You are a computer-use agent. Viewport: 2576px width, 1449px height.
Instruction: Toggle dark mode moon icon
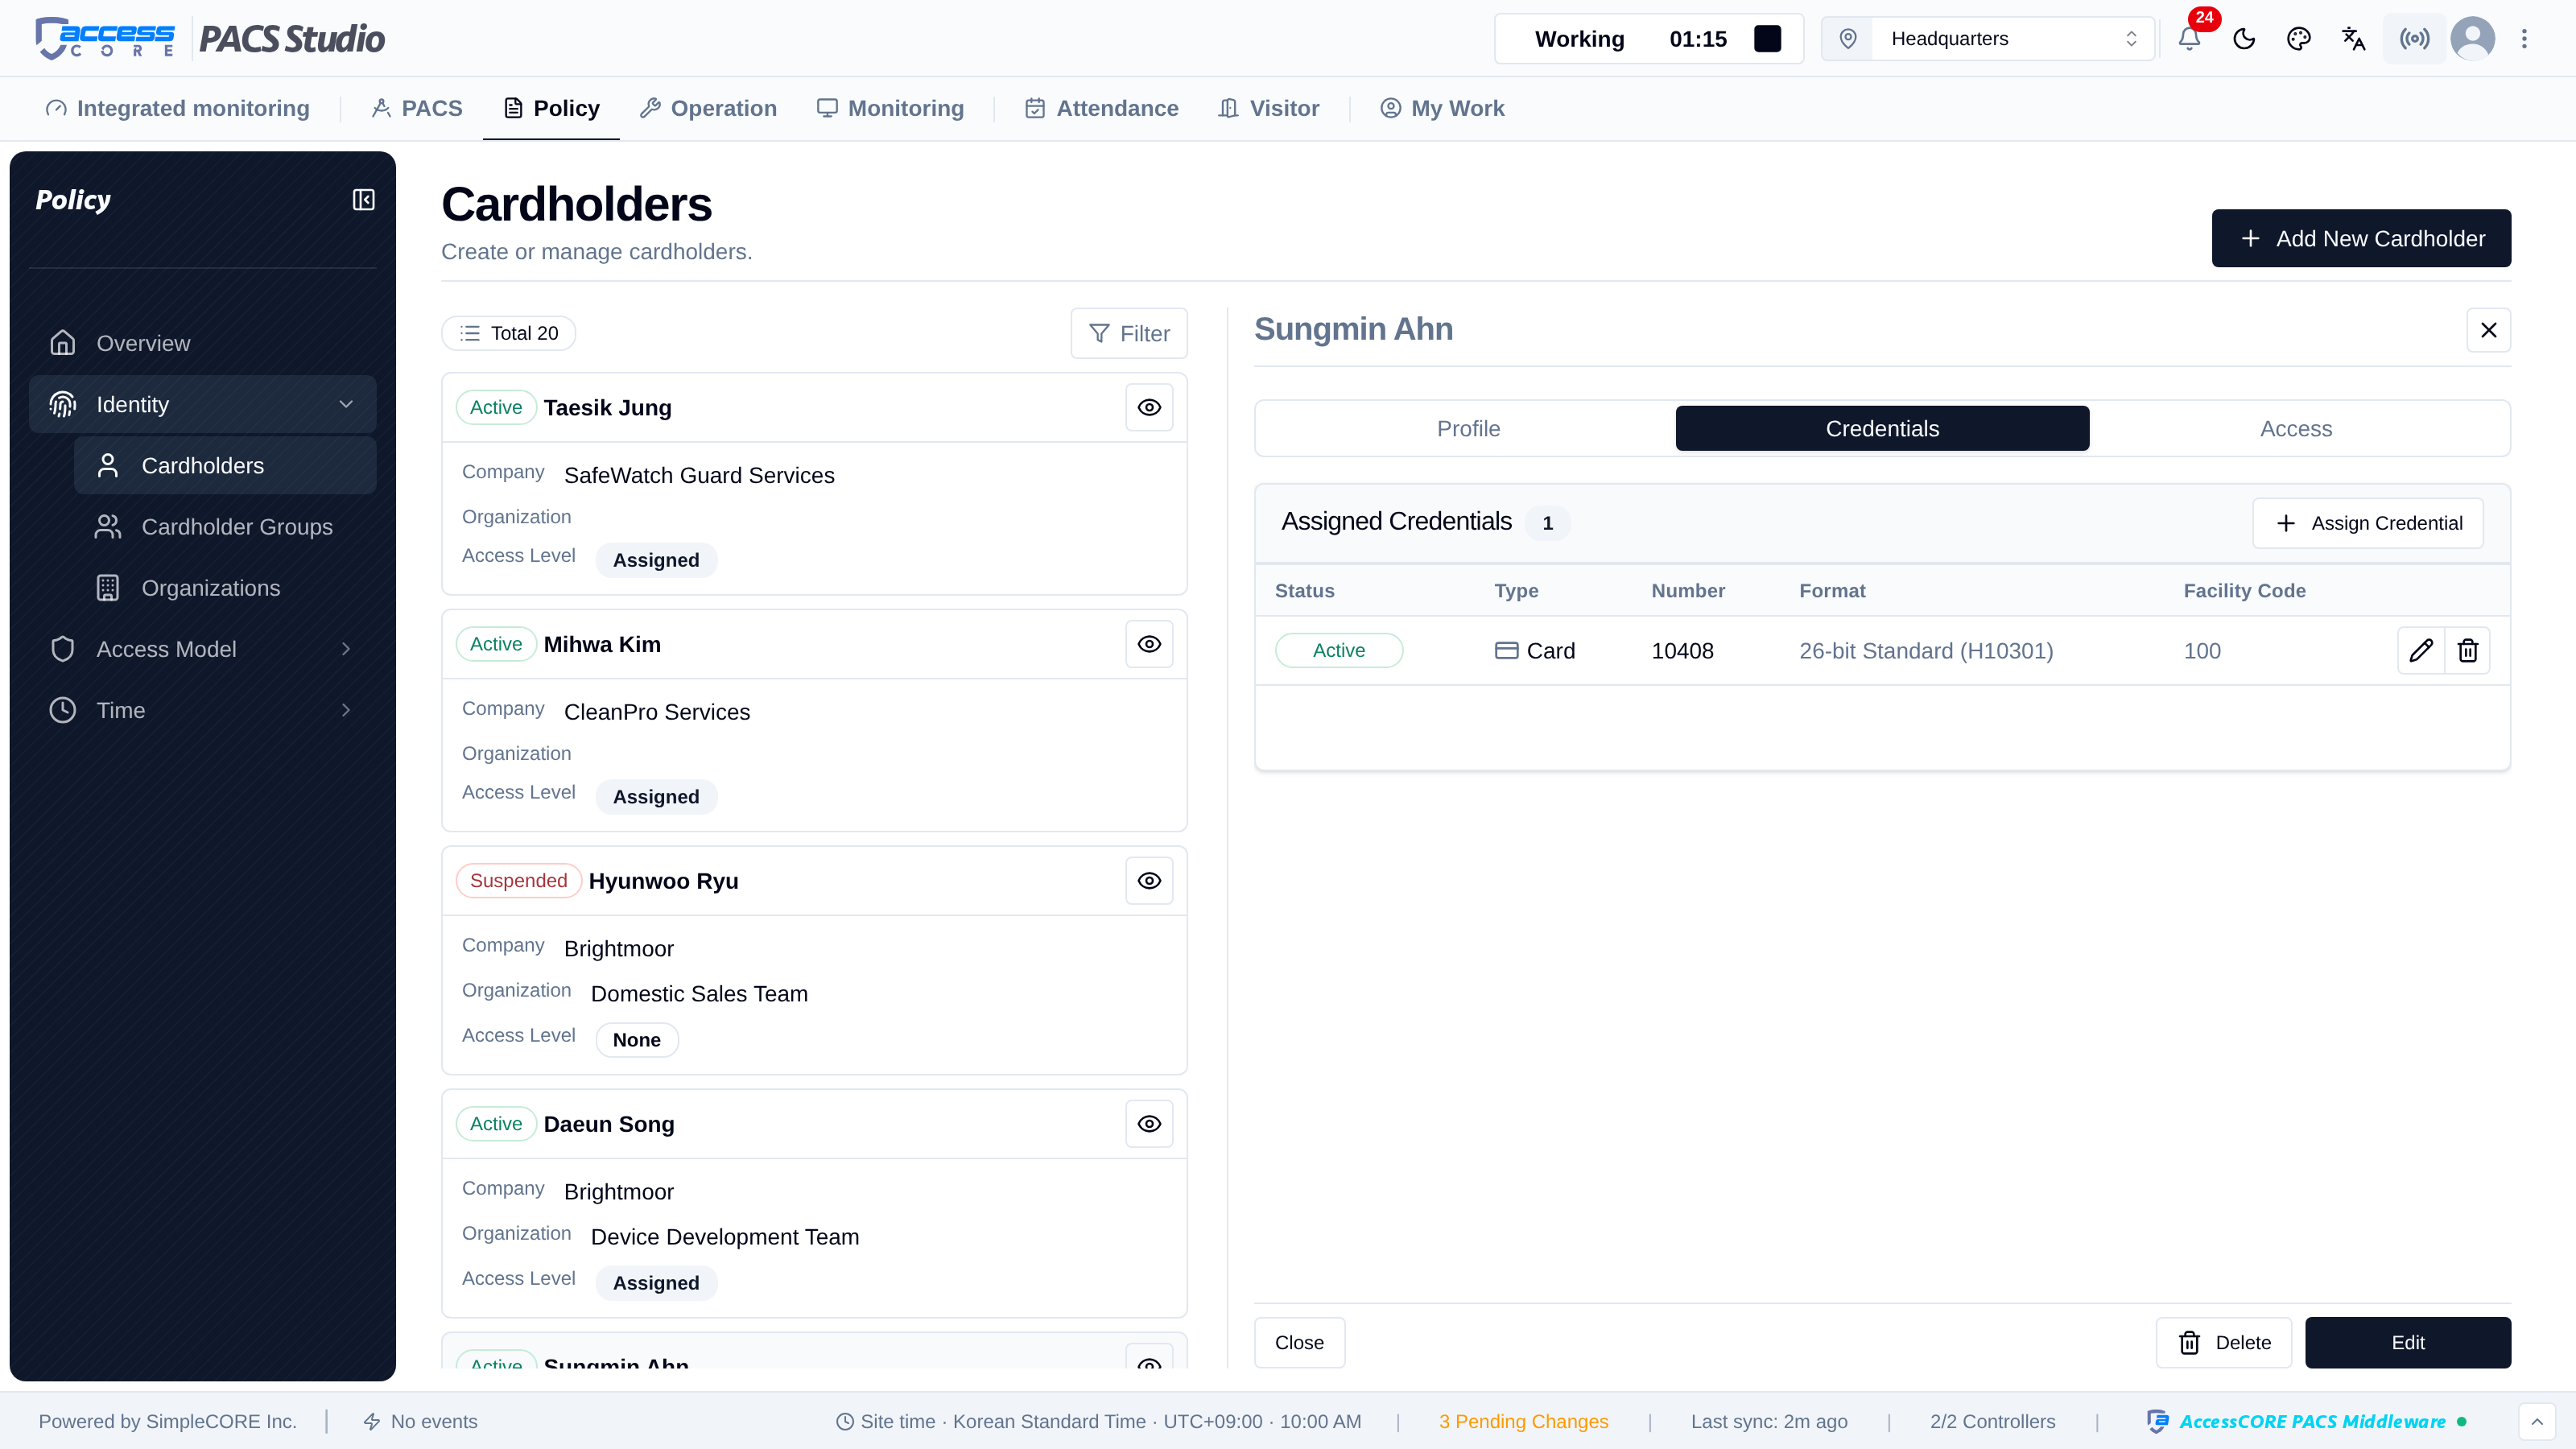(x=2244, y=39)
